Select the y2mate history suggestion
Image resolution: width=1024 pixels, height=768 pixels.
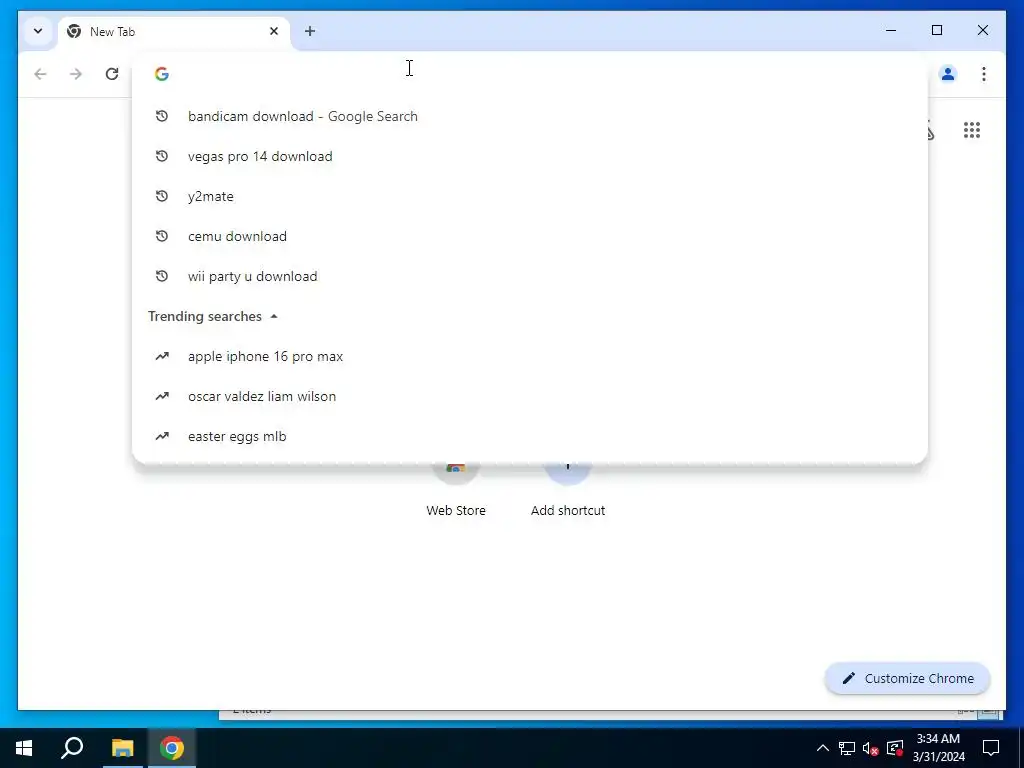pyautogui.click(x=530, y=196)
